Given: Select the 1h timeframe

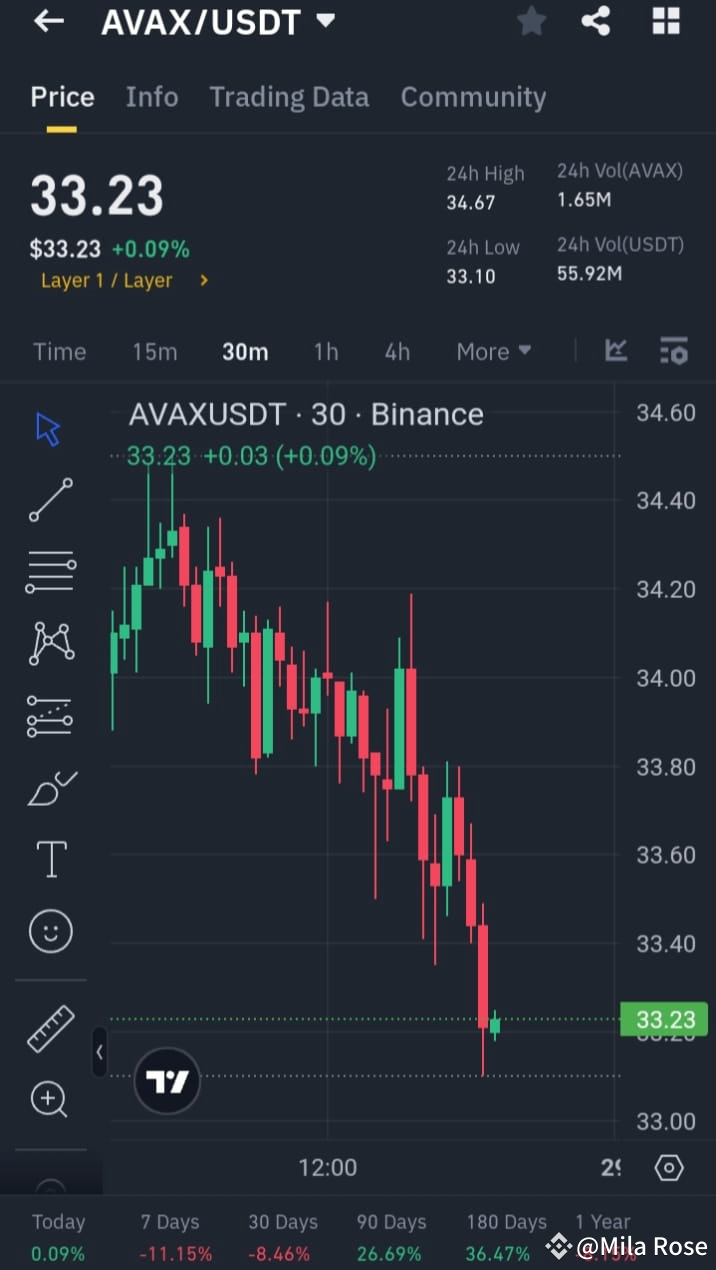Looking at the screenshot, I should (325, 351).
